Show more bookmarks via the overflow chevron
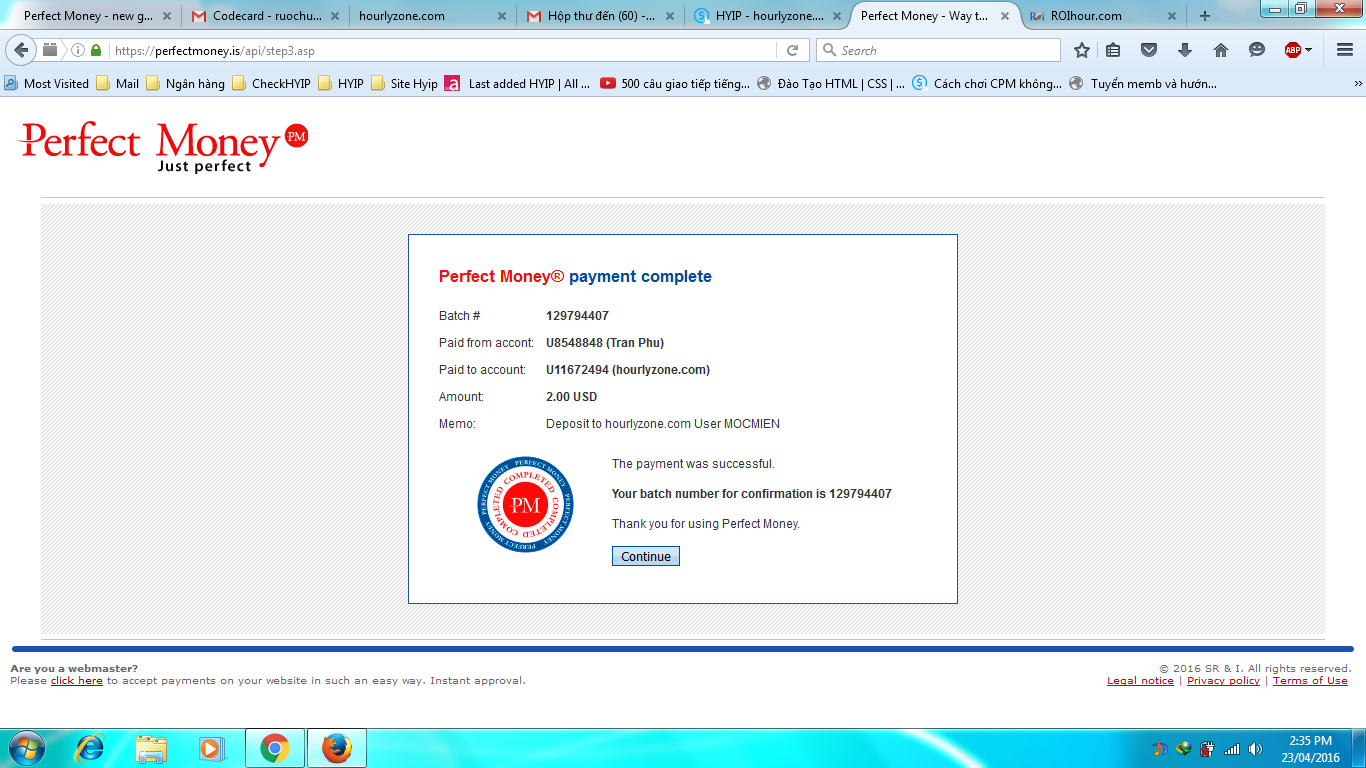The width and height of the screenshot is (1366, 768). (1357, 84)
